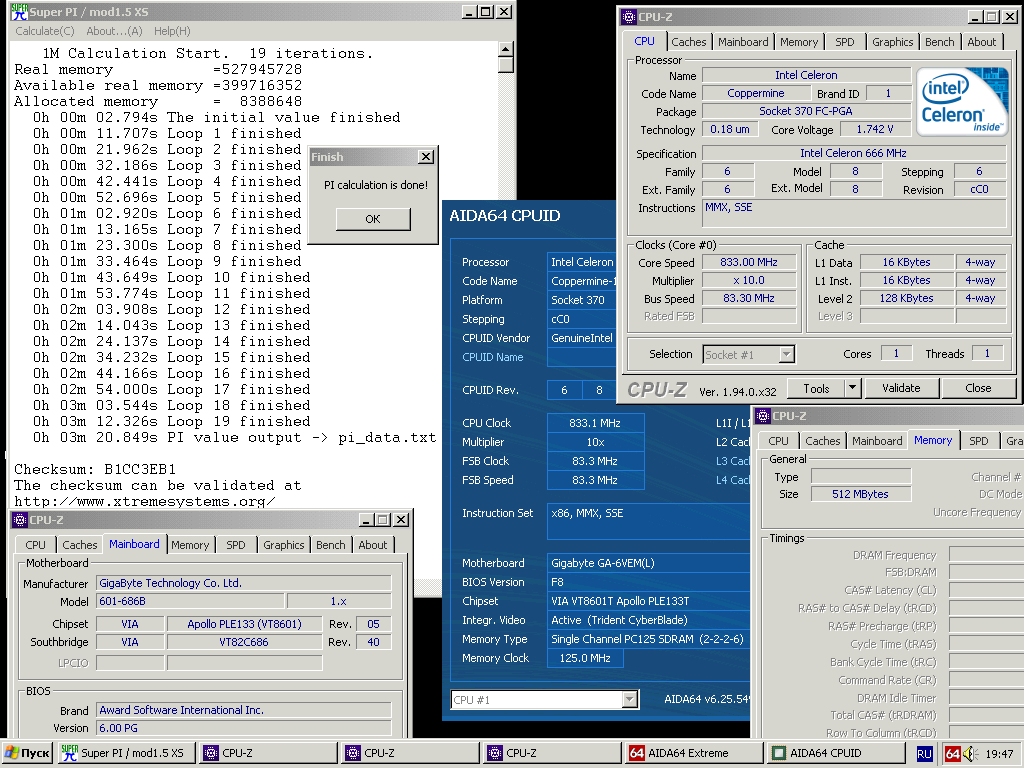Expand the Tools dropdown arrow in CPU-Z
1024x768 pixels.
(x=852, y=388)
